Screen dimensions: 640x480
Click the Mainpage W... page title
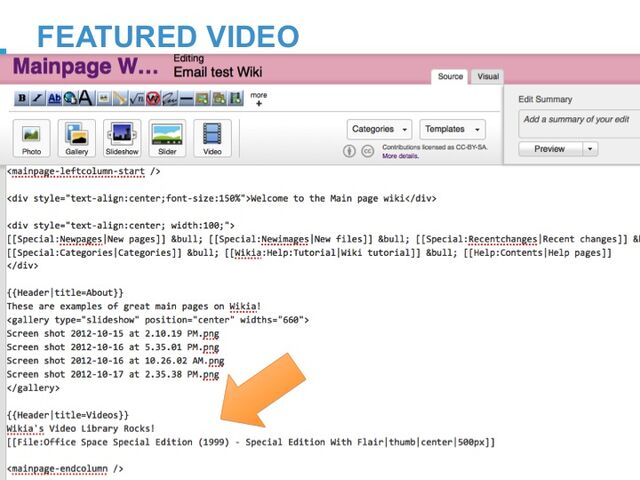85,66
